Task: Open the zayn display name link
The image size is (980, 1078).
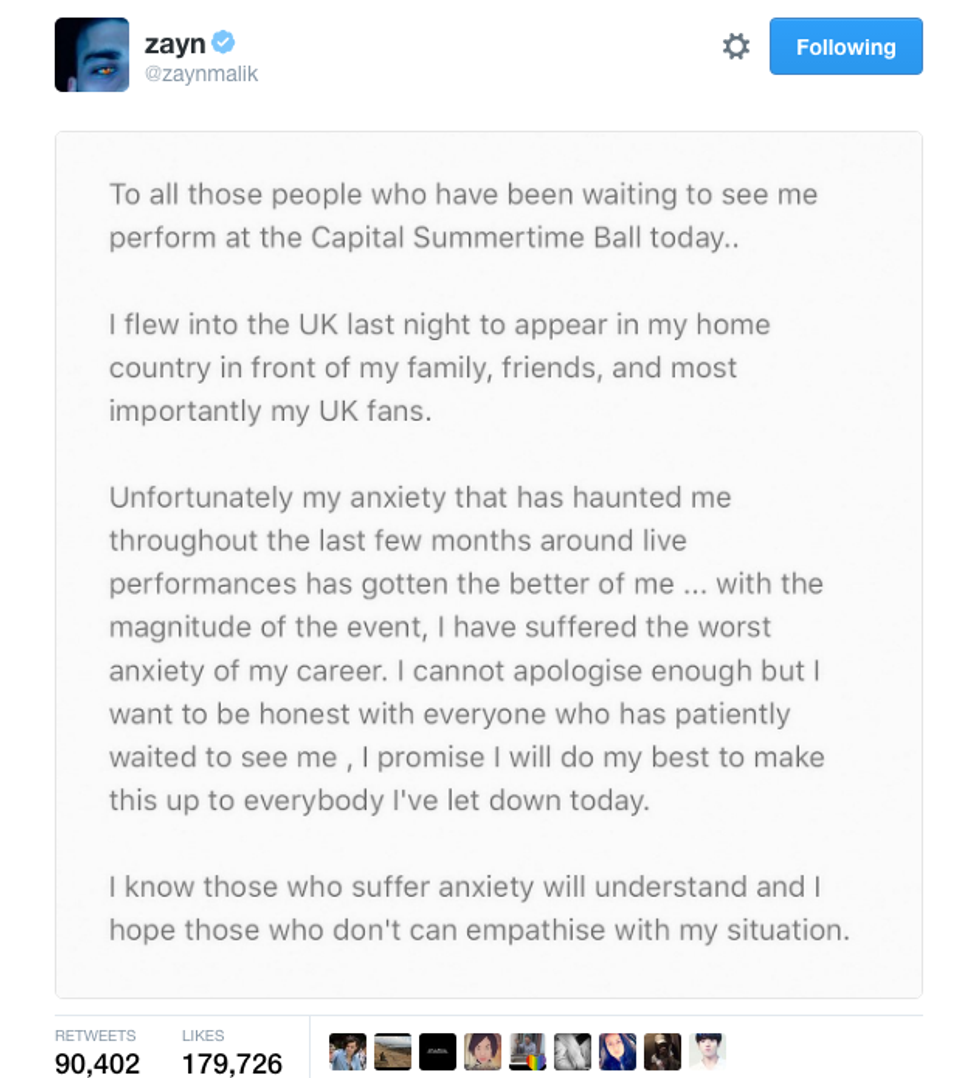Action: click(x=174, y=44)
